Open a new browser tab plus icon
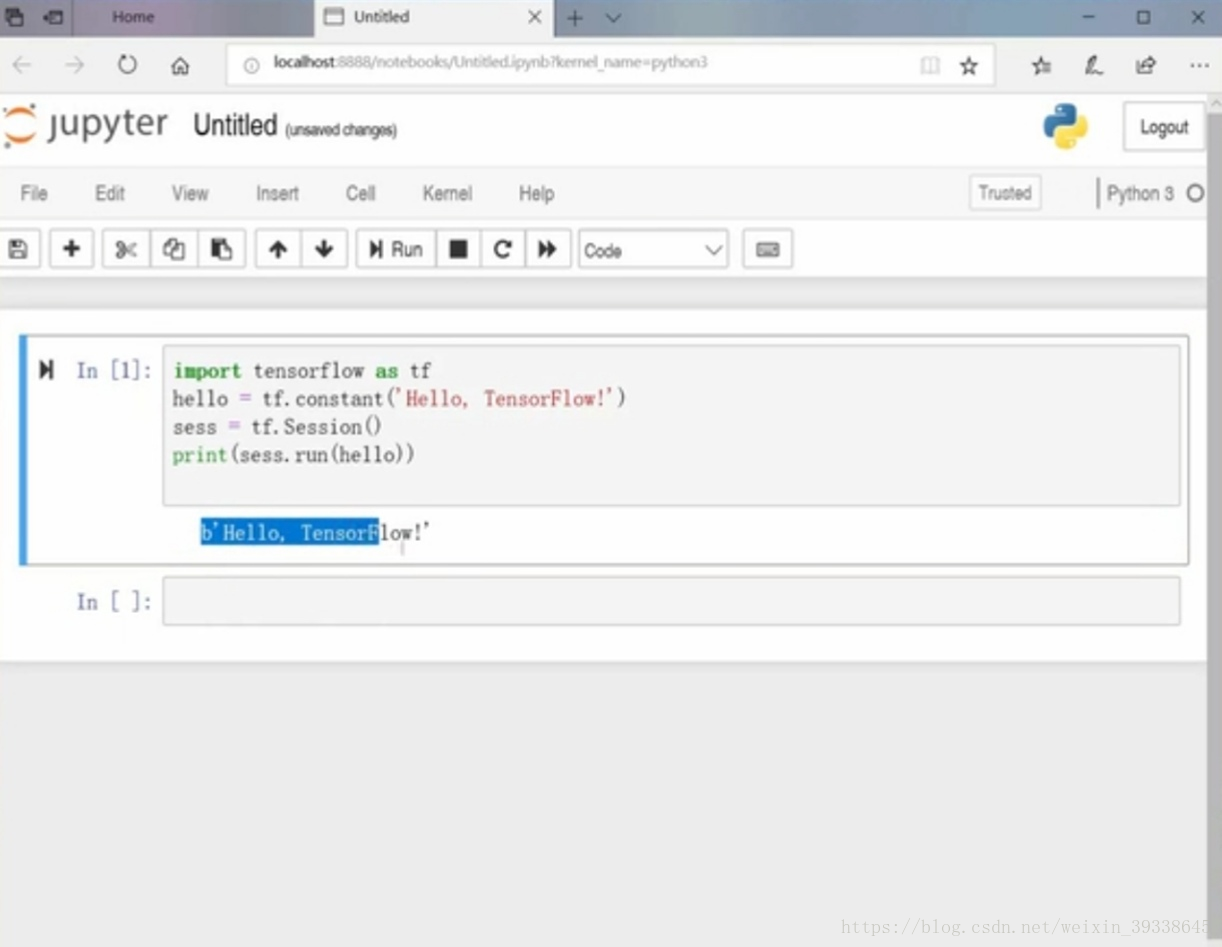 pyautogui.click(x=575, y=18)
